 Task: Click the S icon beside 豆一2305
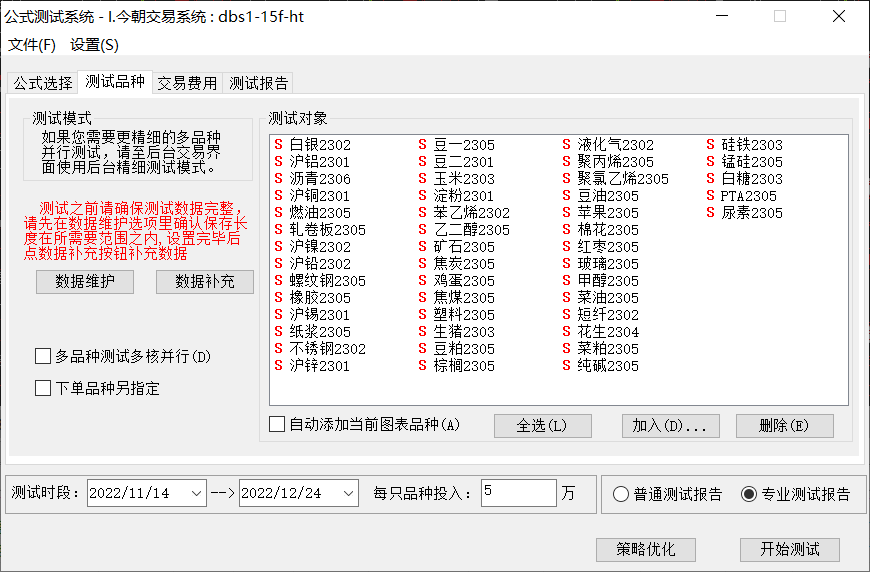[x=422, y=145]
